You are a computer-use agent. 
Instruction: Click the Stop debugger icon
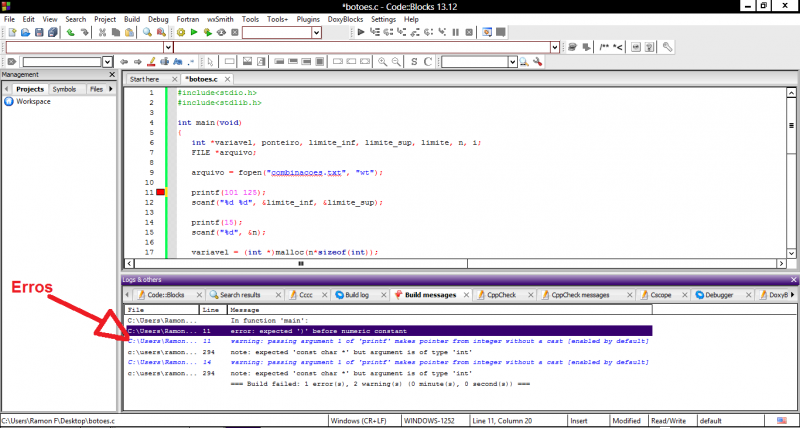coord(469,33)
